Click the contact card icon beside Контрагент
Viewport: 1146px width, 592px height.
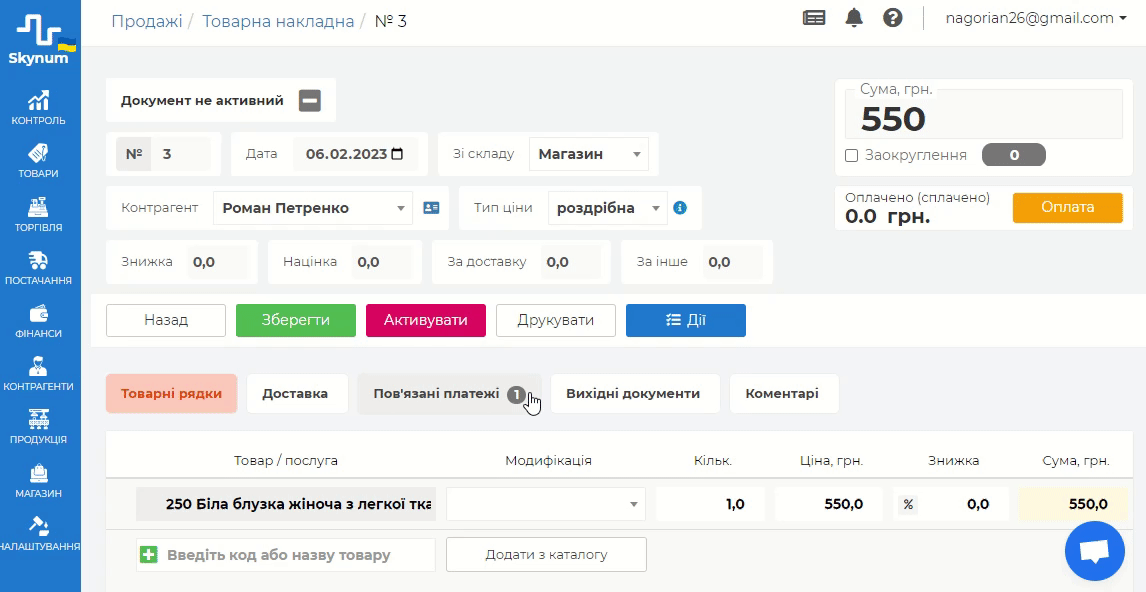(431, 208)
